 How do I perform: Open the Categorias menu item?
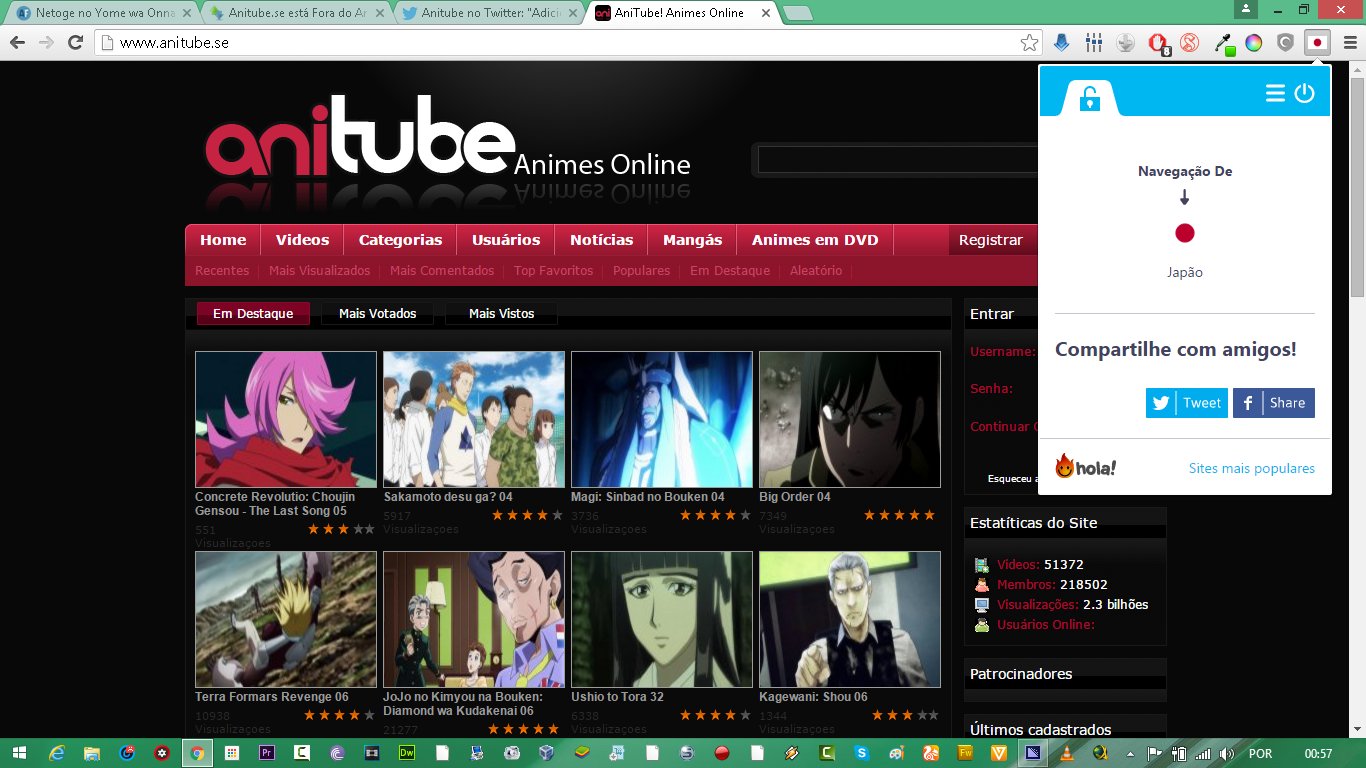tap(400, 240)
